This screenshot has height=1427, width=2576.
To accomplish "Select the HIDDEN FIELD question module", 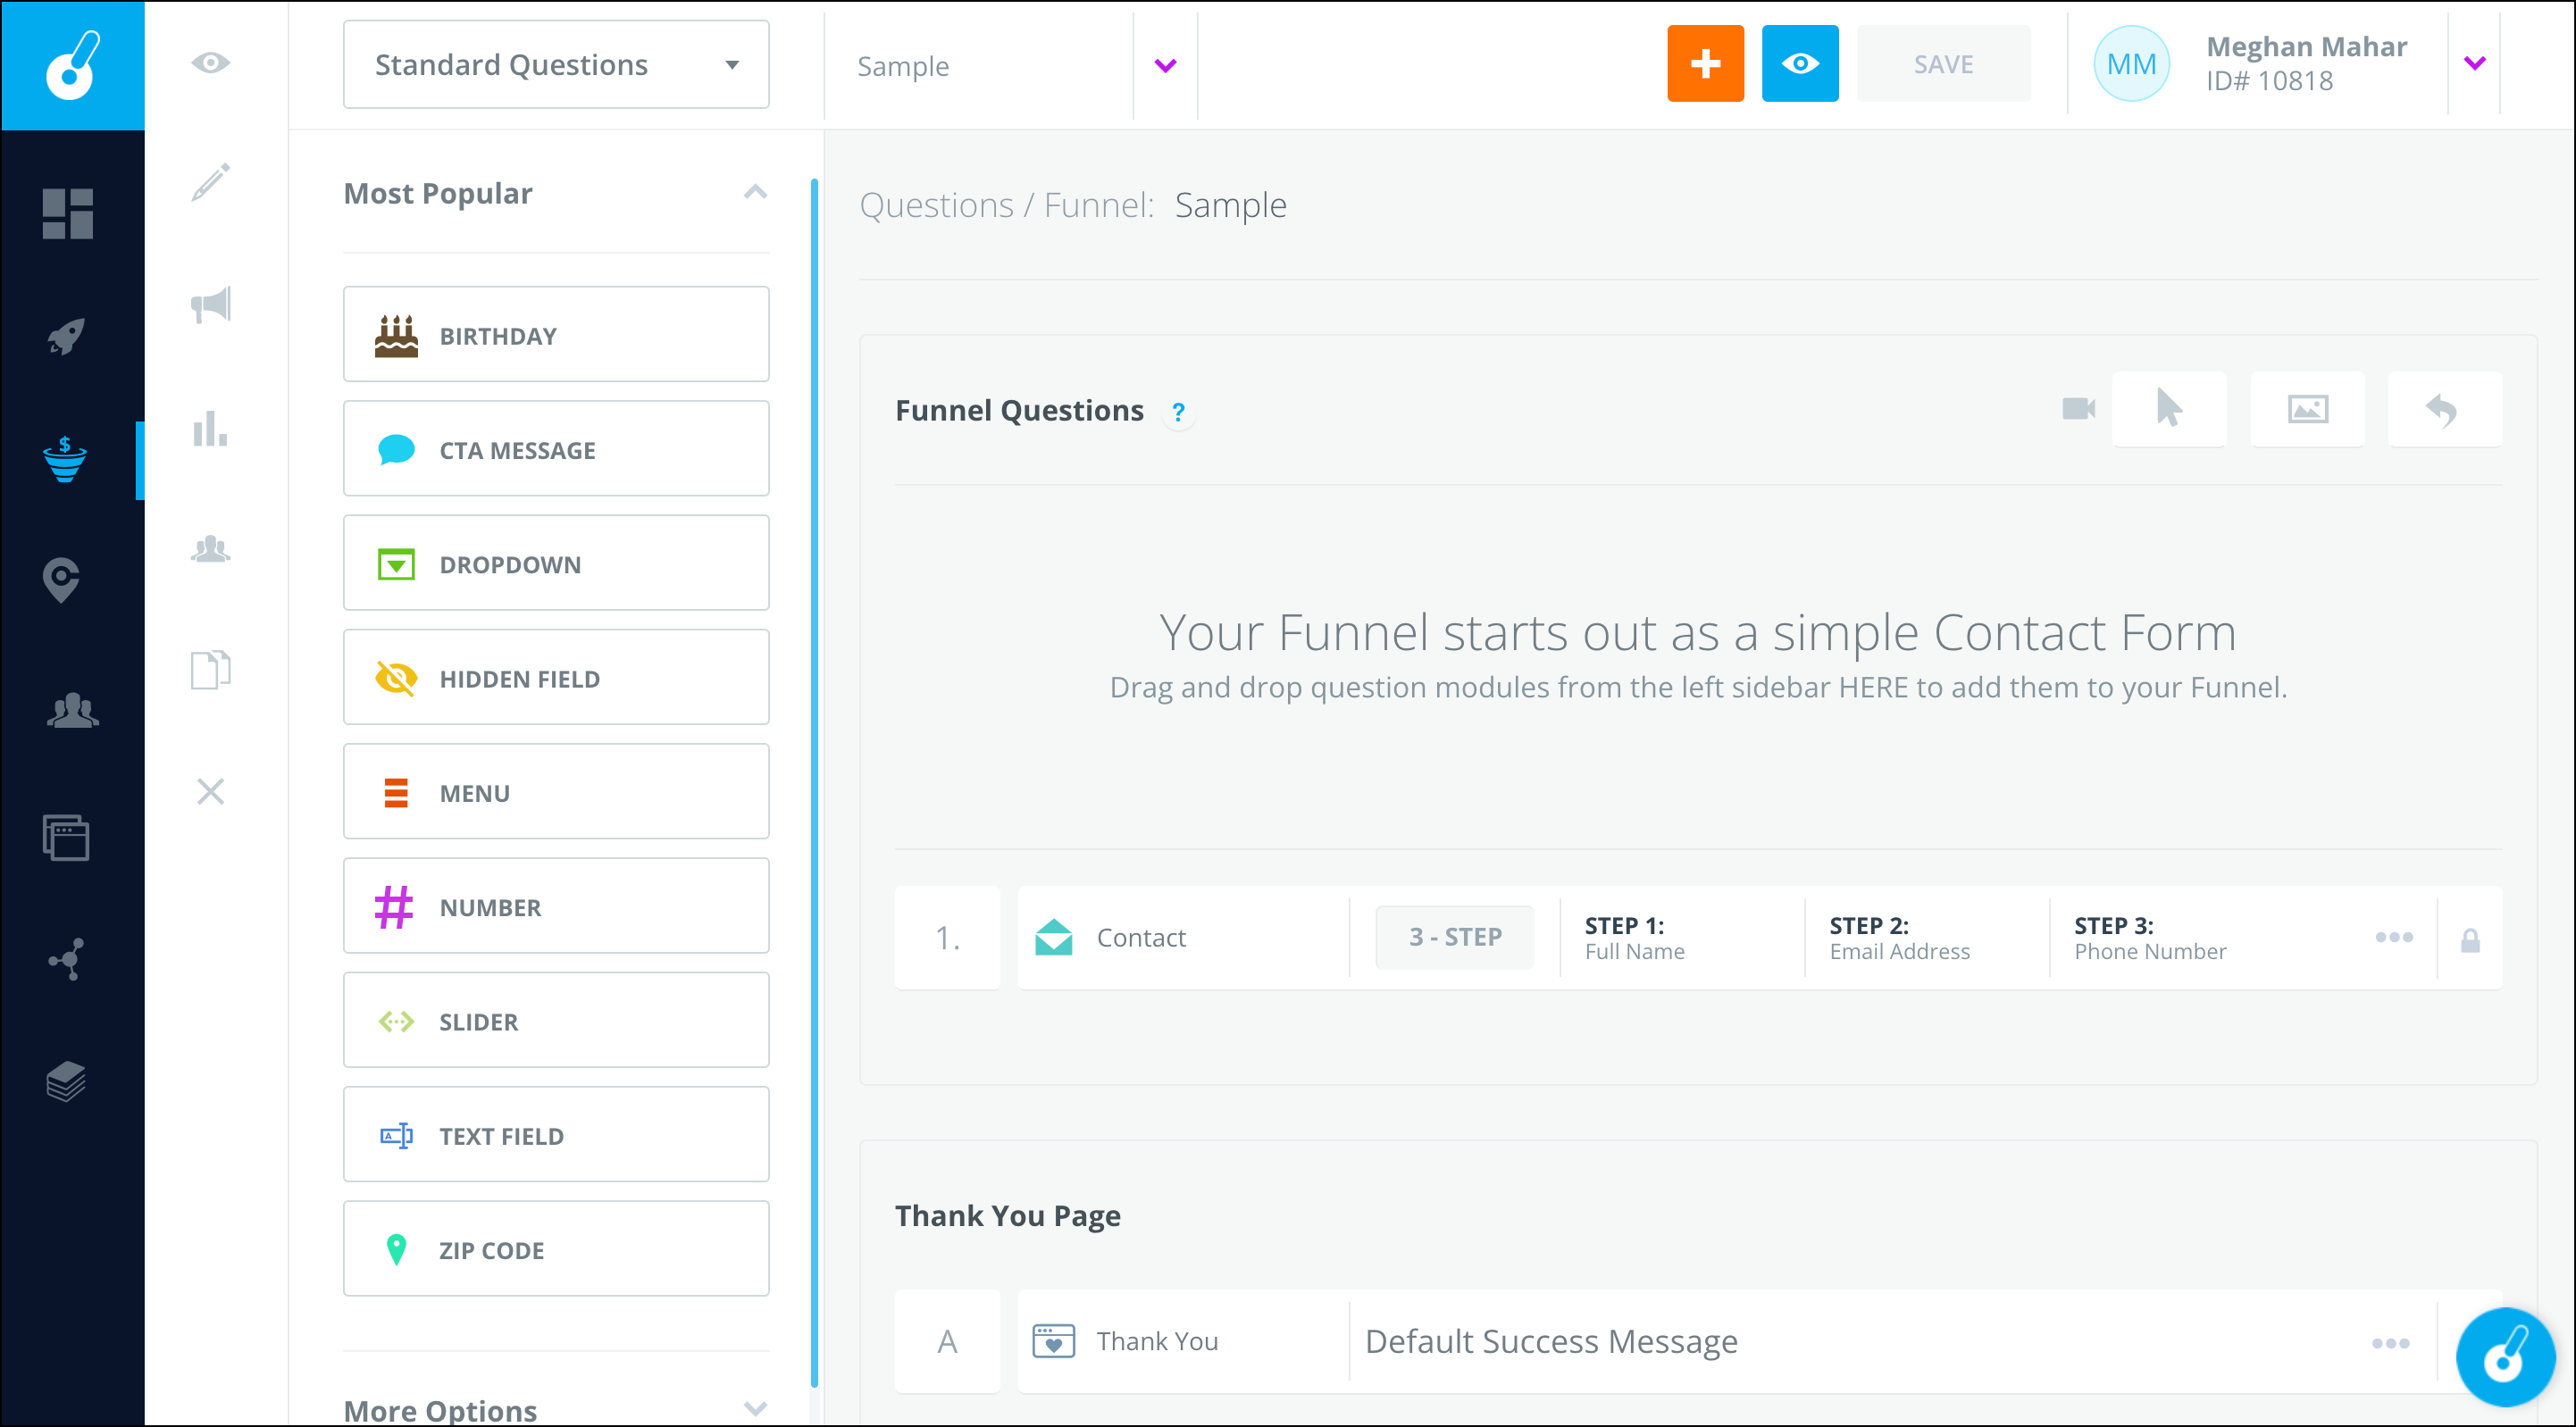I will click(556, 677).
